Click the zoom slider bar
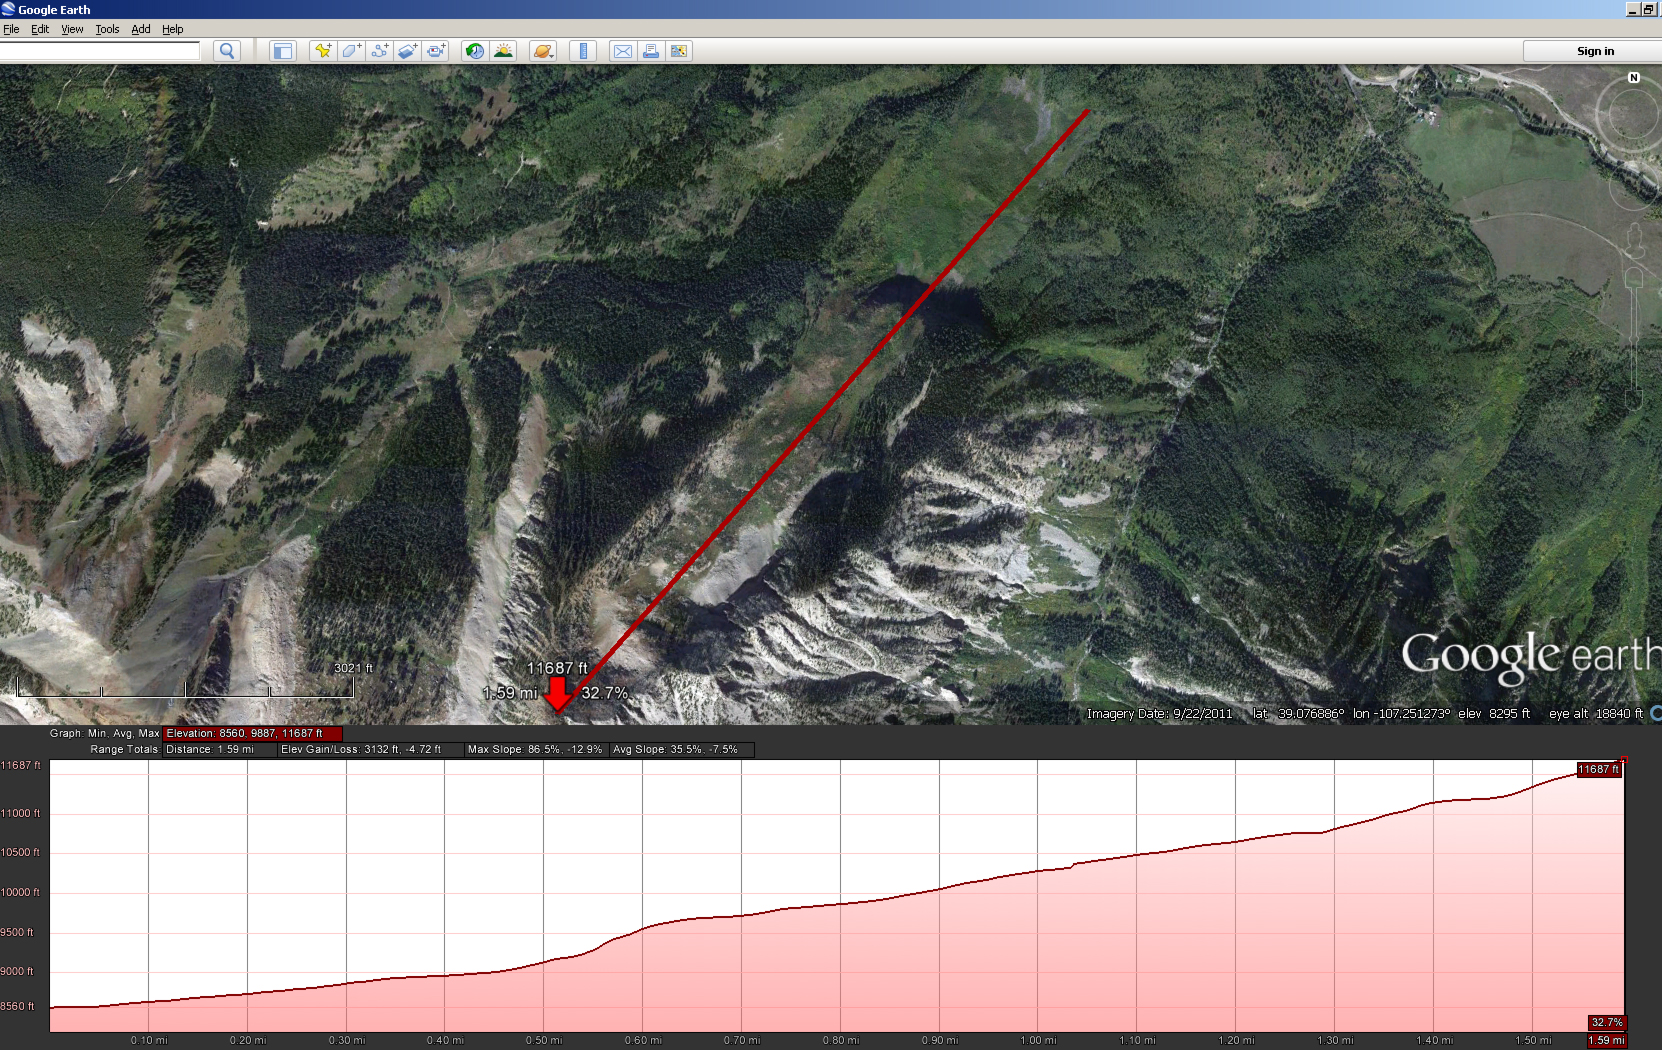 click(x=1634, y=340)
